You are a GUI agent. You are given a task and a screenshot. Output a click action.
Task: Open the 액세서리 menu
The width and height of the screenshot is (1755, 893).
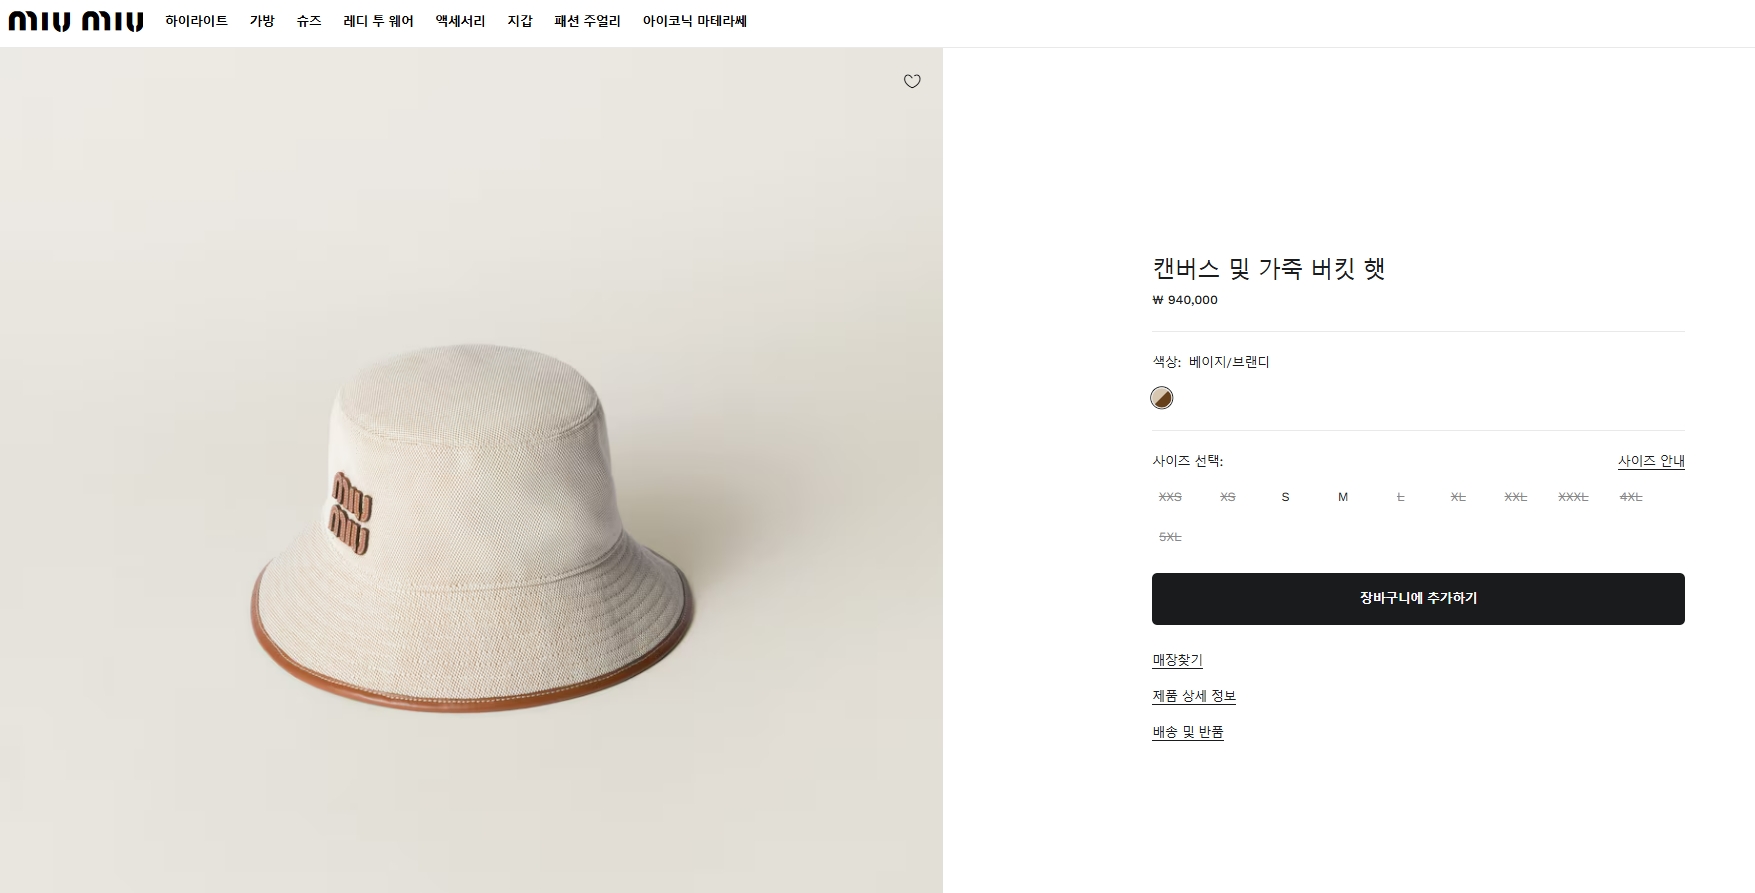[460, 21]
